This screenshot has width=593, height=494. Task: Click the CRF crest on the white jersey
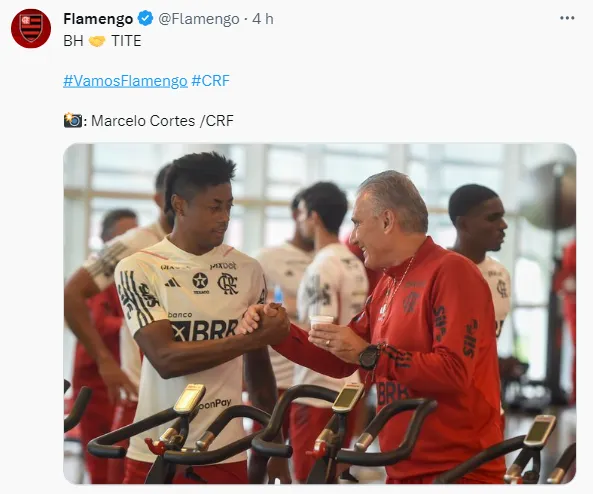228,283
